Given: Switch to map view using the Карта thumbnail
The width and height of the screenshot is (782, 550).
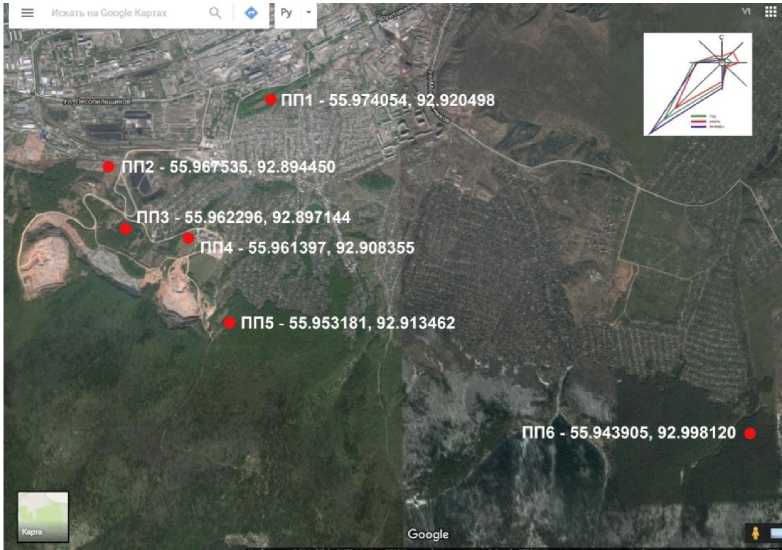Looking at the screenshot, I should [x=43, y=517].
